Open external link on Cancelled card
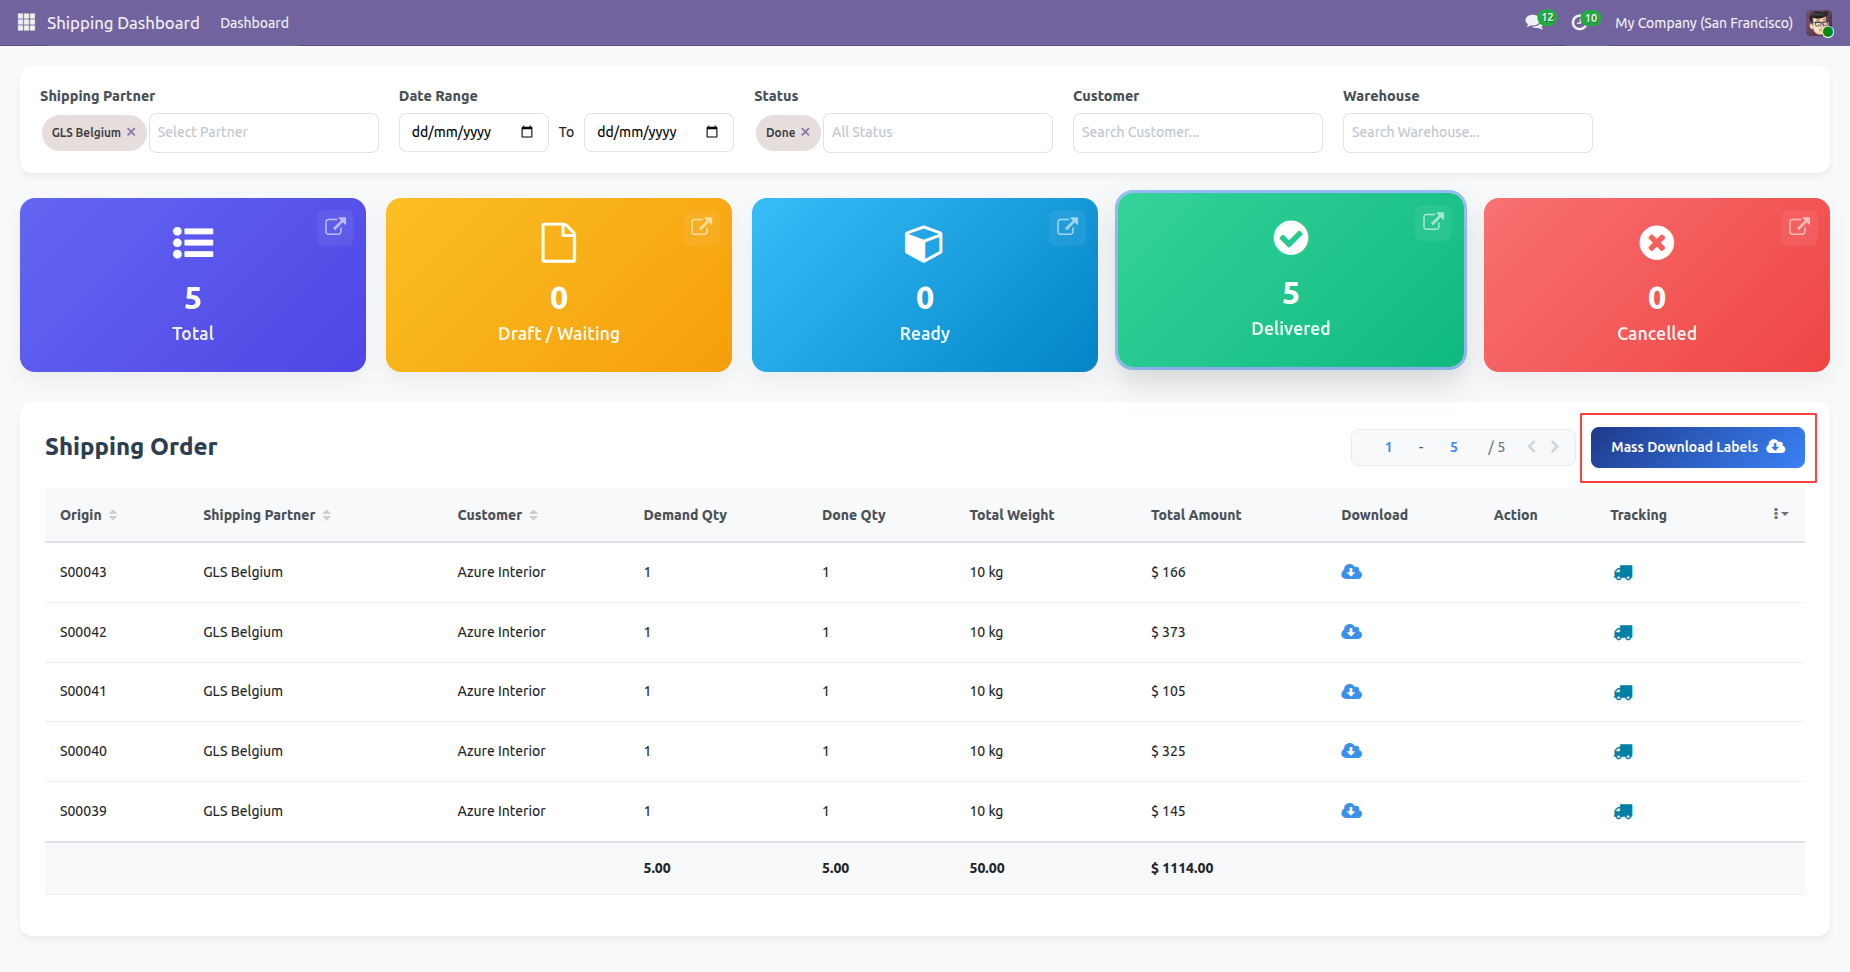Screen dimensions: 1850x972 click(x=1799, y=226)
